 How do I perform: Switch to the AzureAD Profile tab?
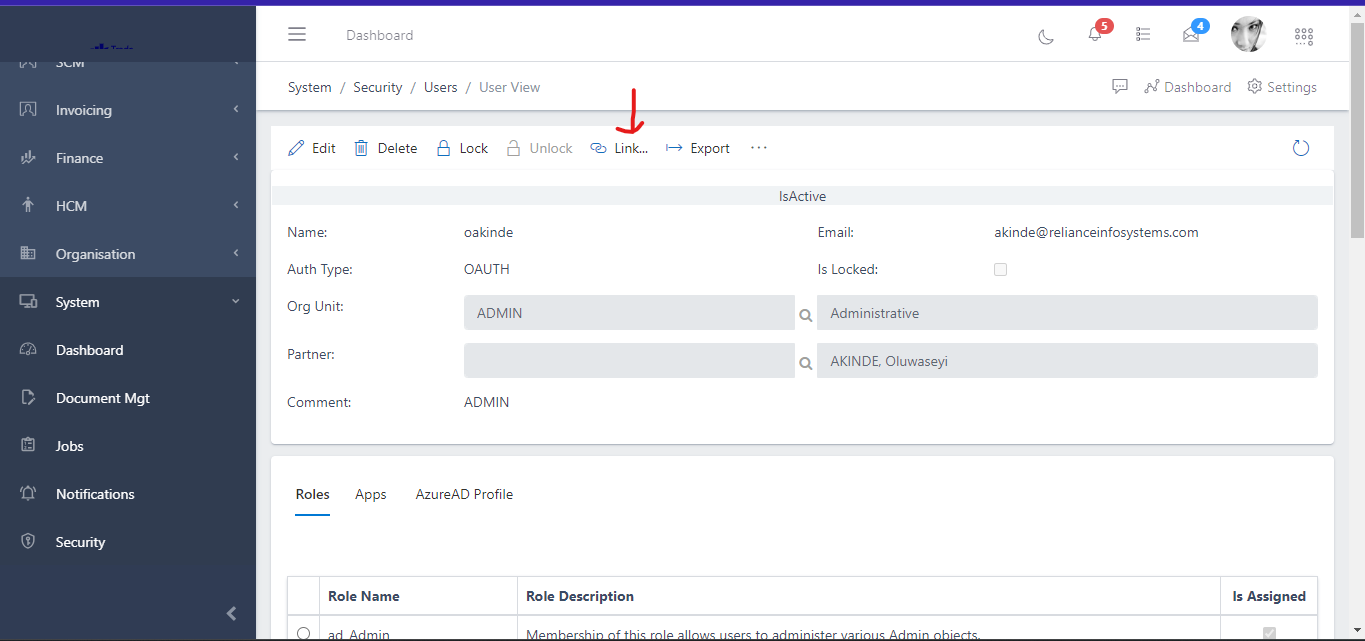click(x=464, y=494)
